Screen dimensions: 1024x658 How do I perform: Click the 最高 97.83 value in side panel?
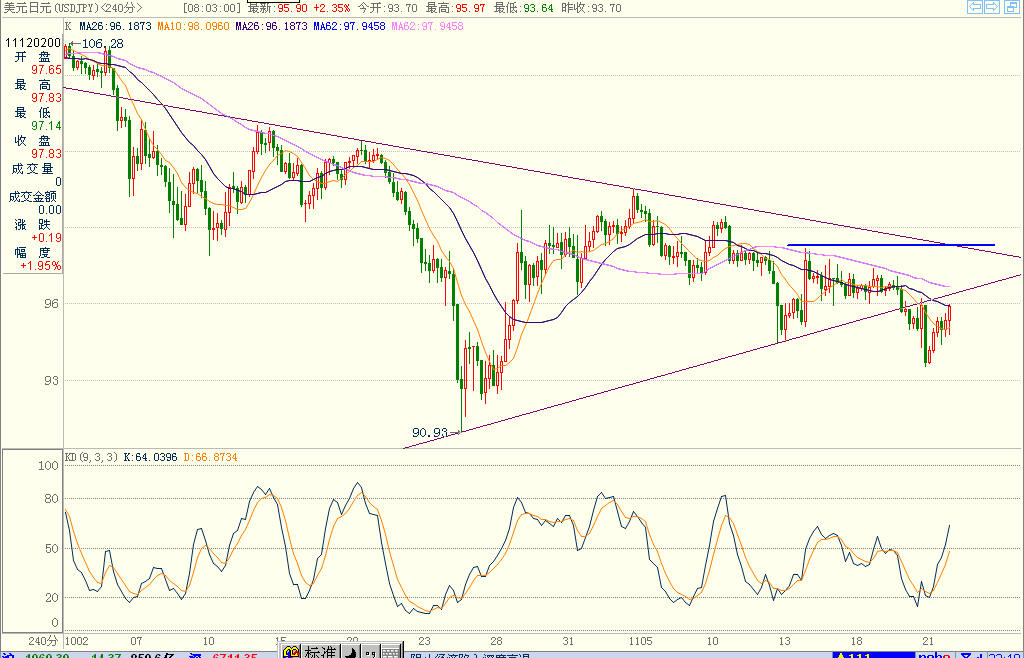(x=46, y=98)
